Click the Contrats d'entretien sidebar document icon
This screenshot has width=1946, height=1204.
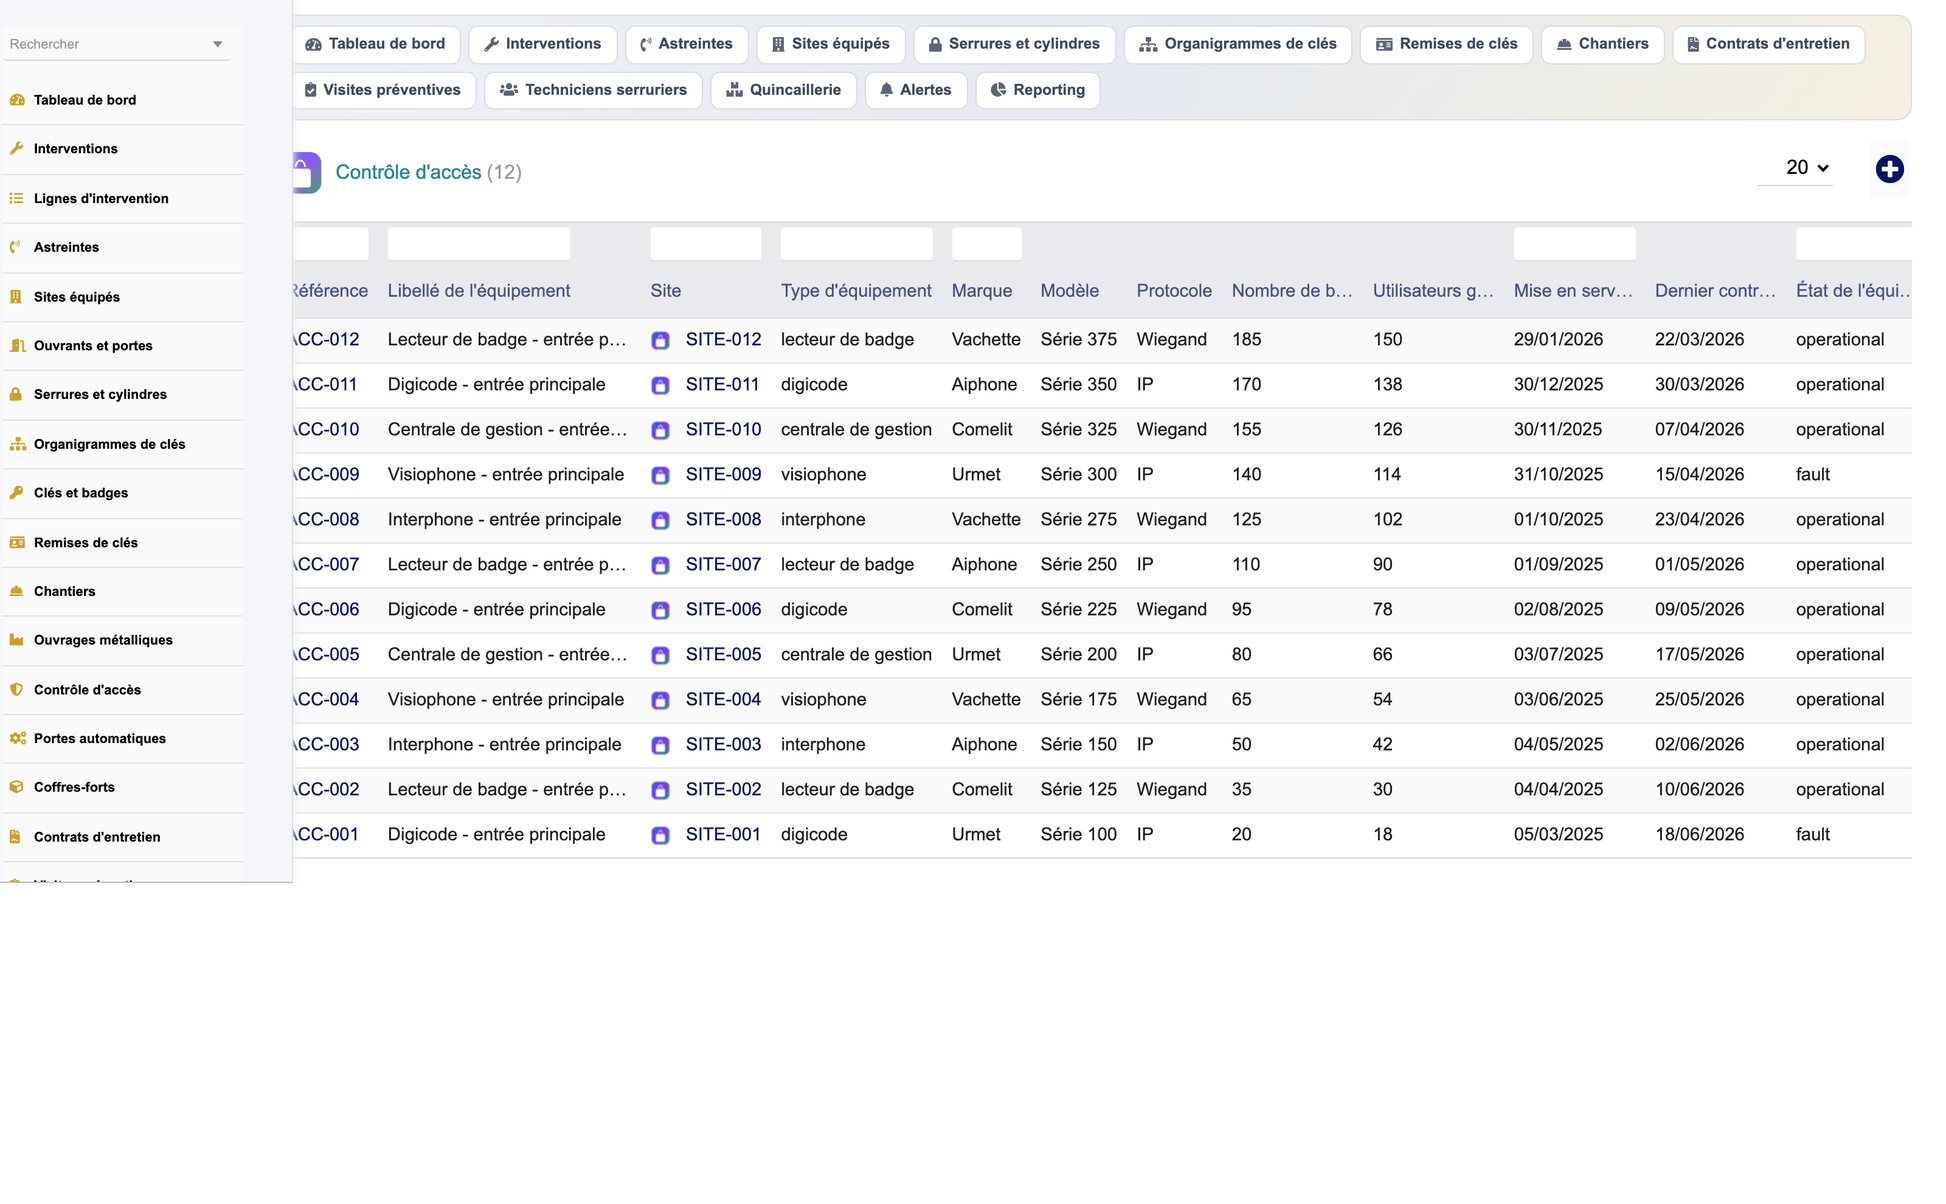[17, 837]
